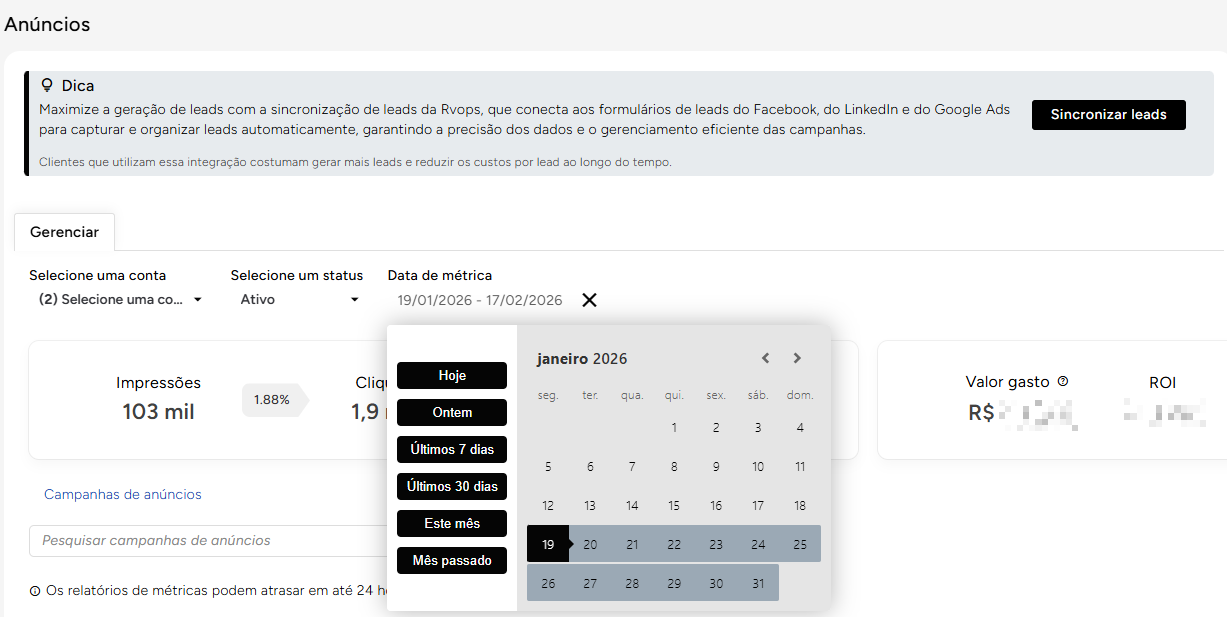The height and width of the screenshot is (617, 1227).
Task: Apply the Últimos 7 dias preset
Action: pyautogui.click(x=452, y=449)
